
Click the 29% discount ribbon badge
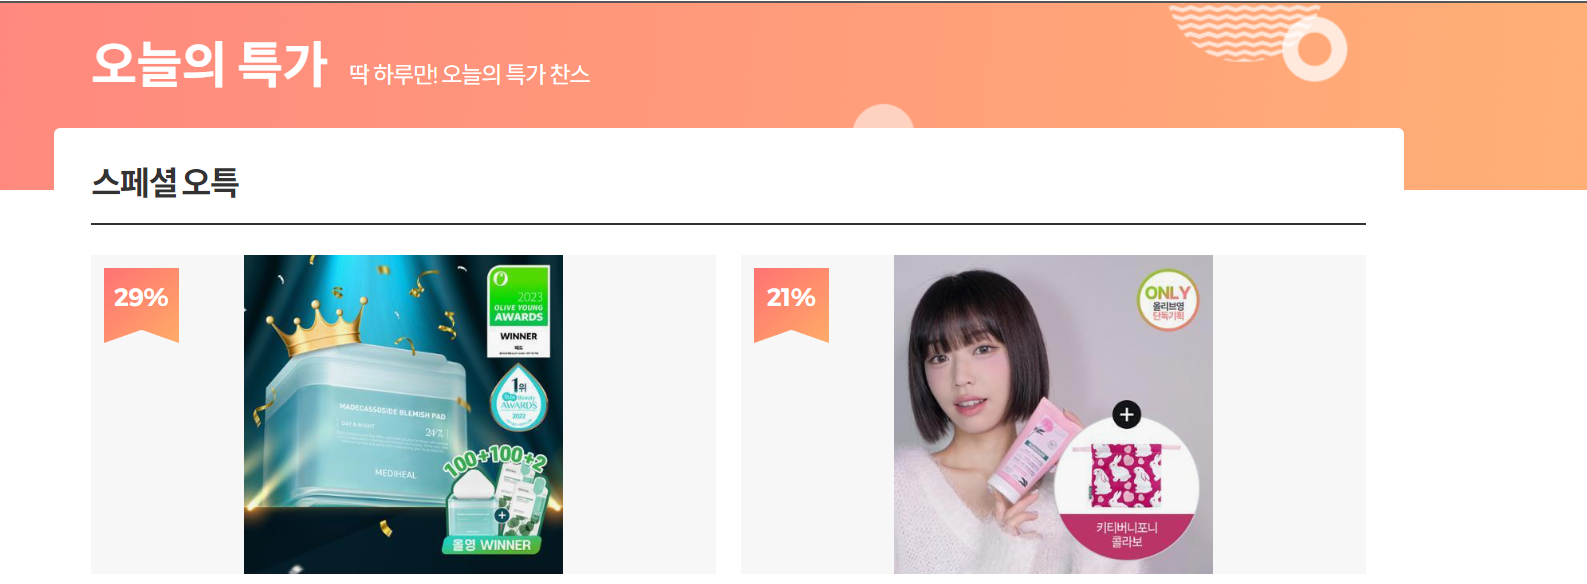pyautogui.click(x=141, y=304)
